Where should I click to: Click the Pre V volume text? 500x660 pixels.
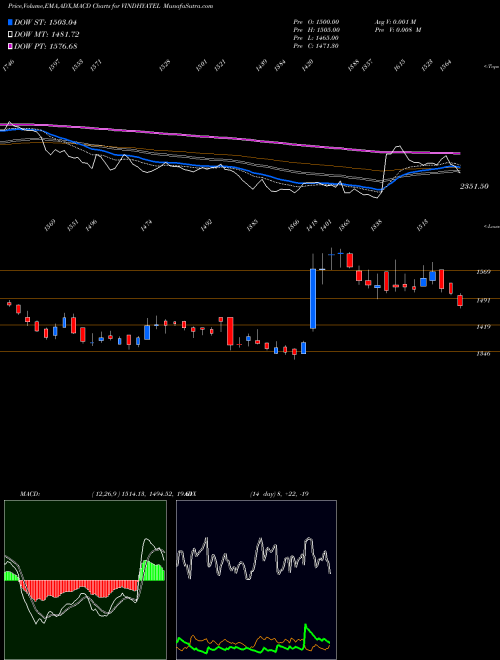(398, 30)
